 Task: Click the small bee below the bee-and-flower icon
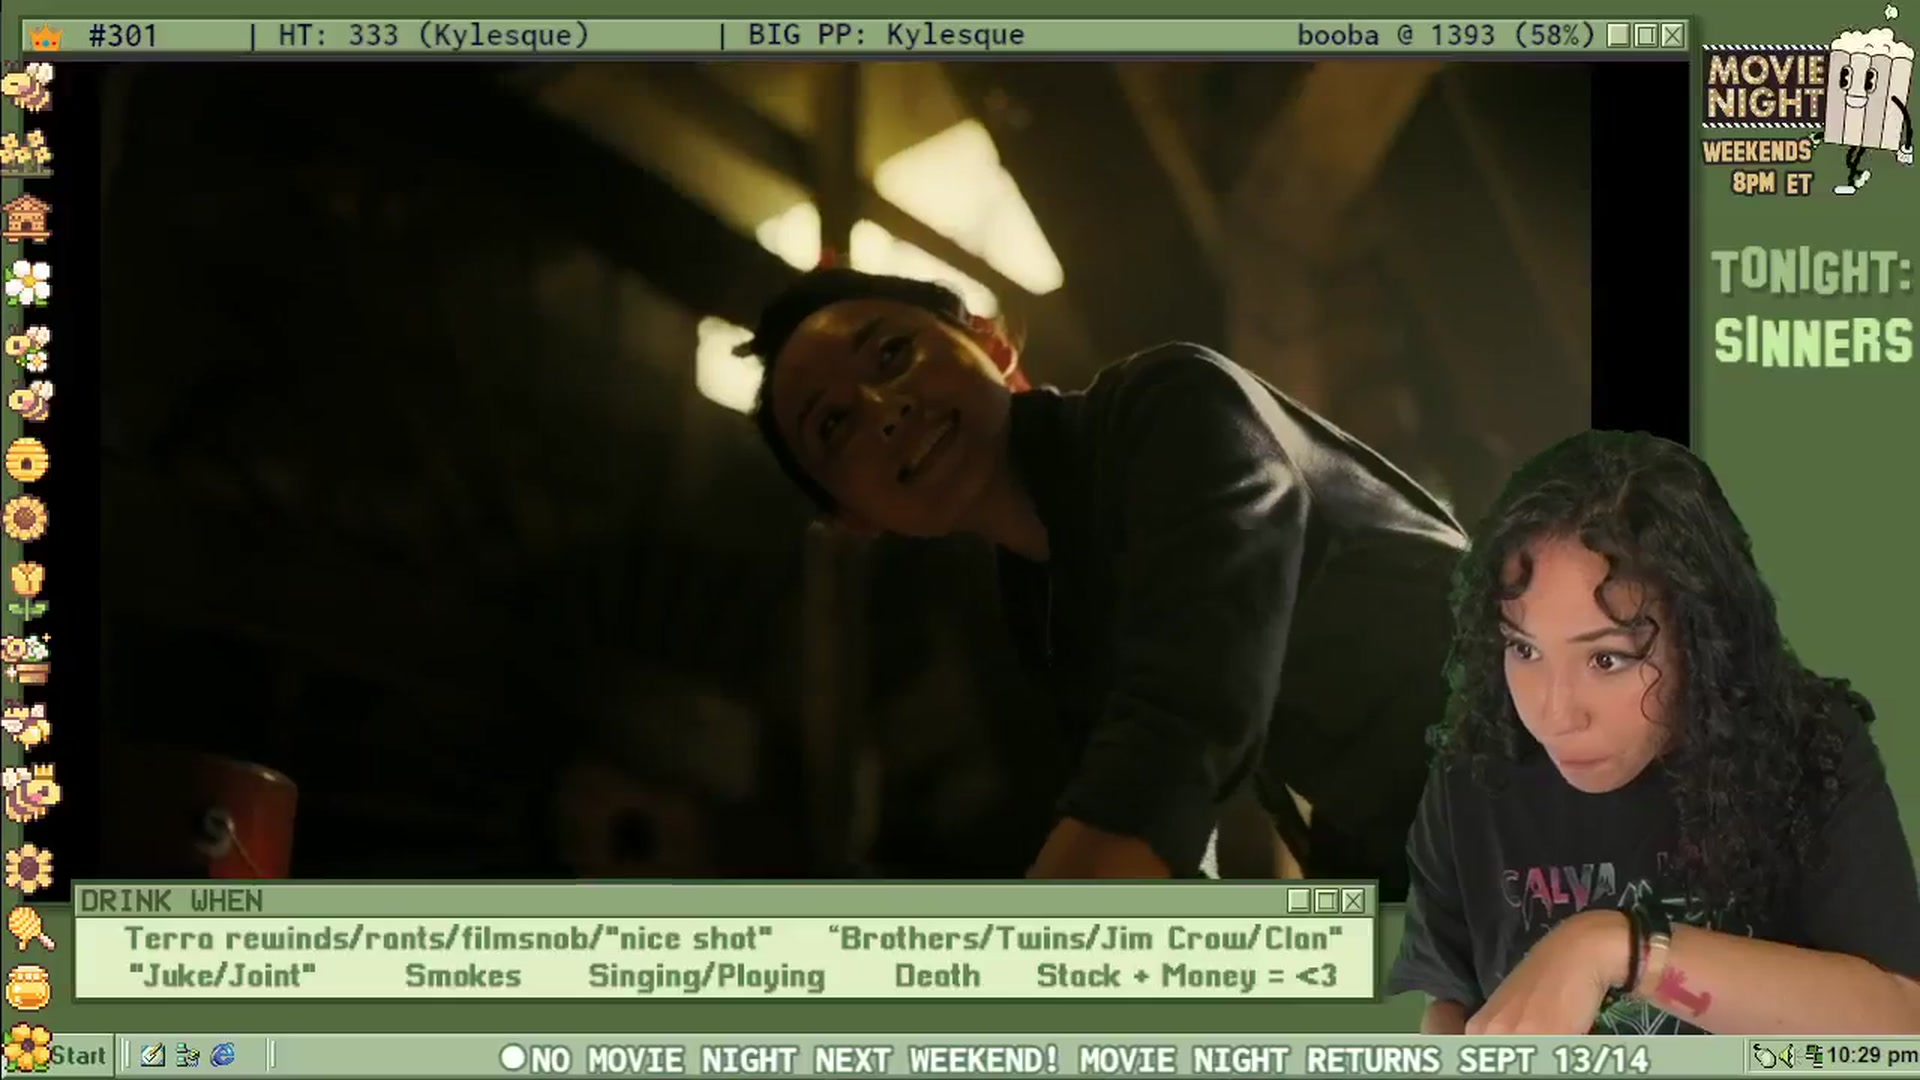(x=30, y=402)
